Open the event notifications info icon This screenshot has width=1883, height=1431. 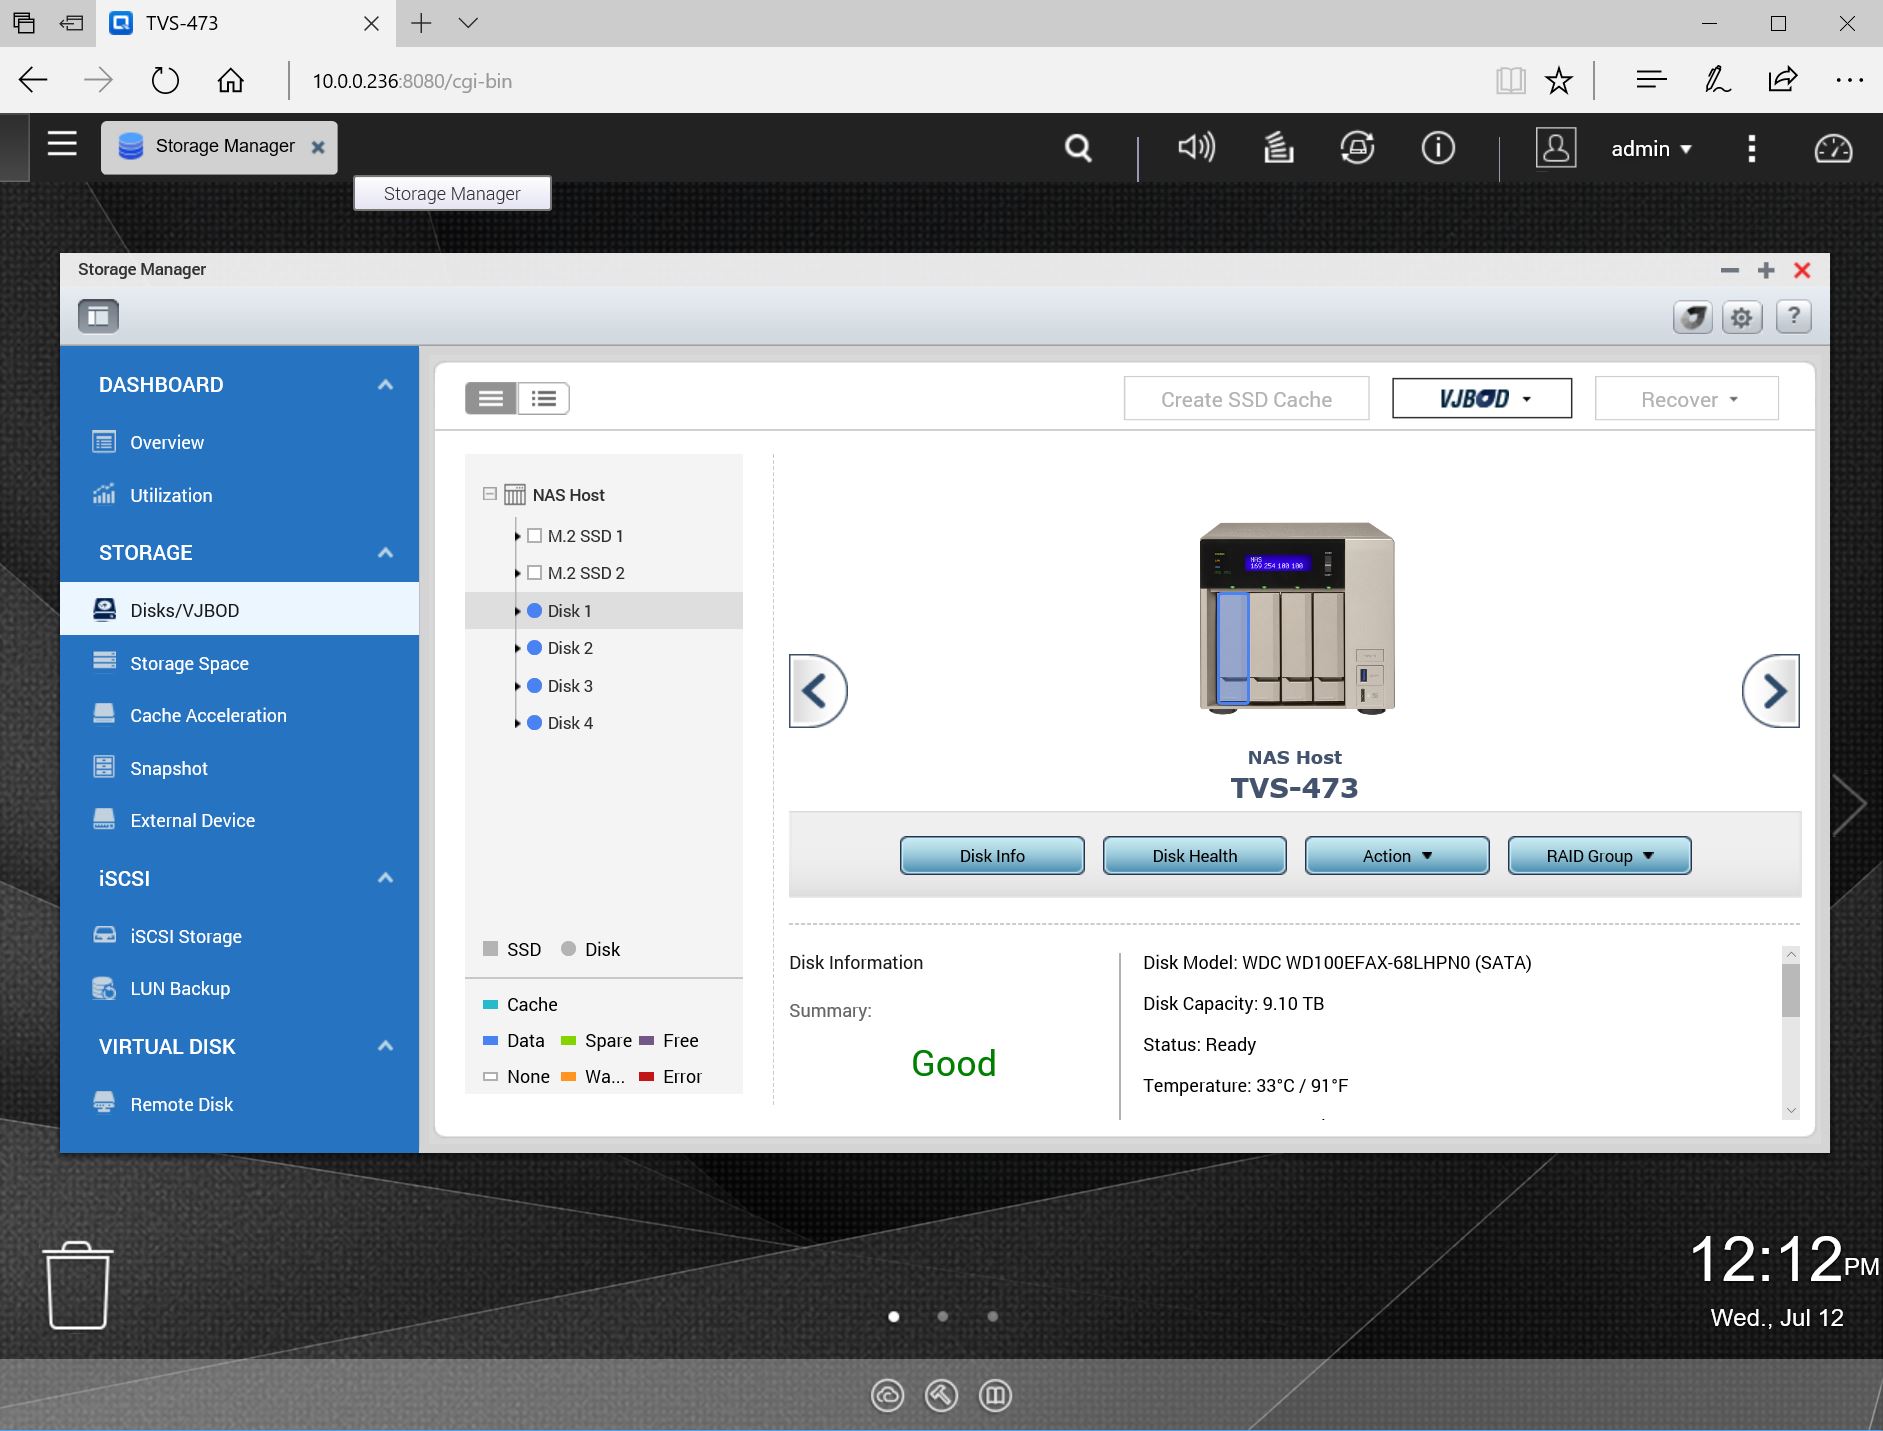1438,148
